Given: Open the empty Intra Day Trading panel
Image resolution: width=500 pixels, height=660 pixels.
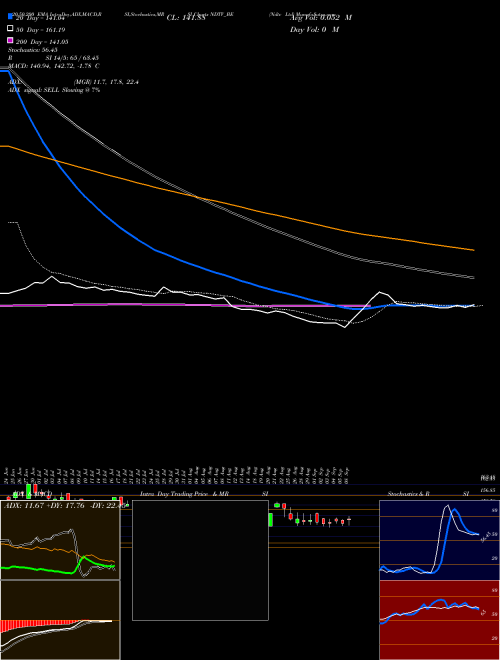Looking at the screenshot, I should (x=200, y=560).
